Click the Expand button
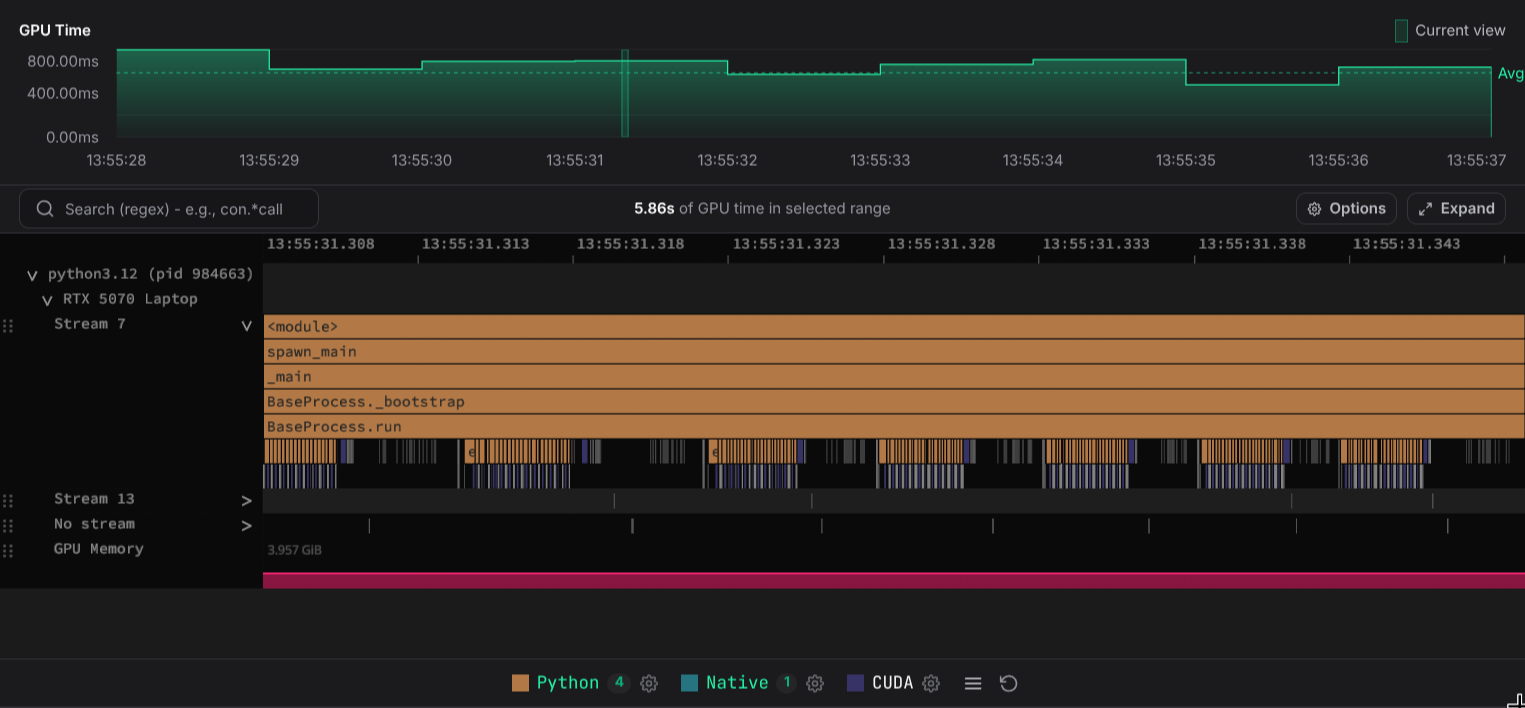This screenshot has height=708, width=1525. pyautogui.click(x=1456, y=208)
